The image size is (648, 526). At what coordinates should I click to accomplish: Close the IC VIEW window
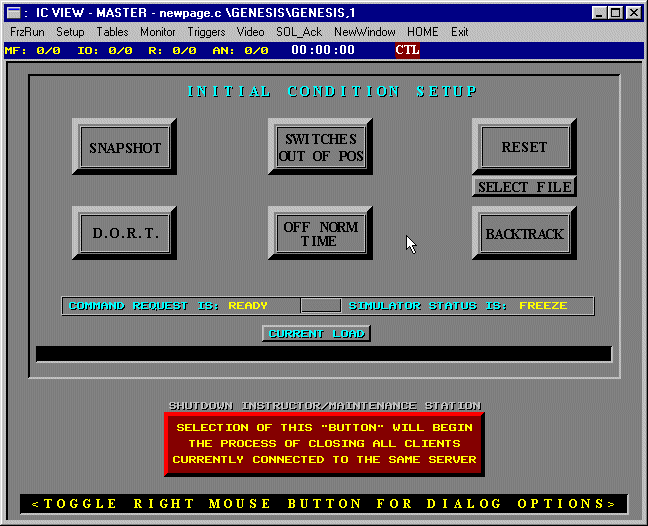[634, 13]
